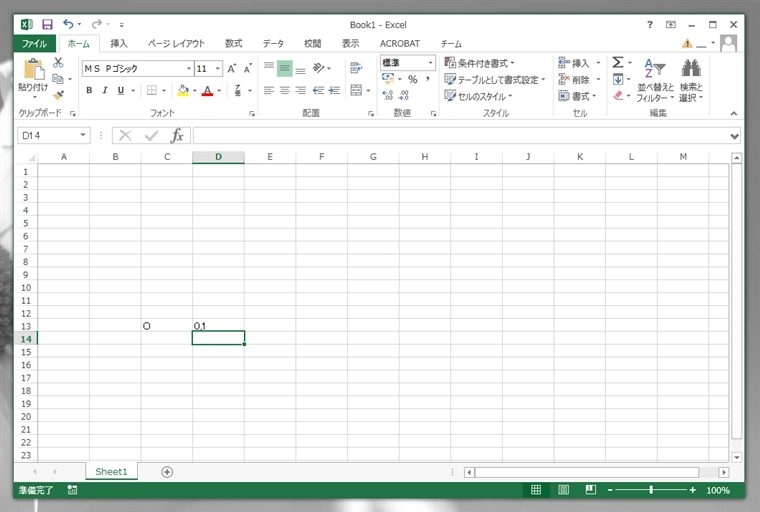Toggle Italic formatting
760x512 pixels.
click(105, 90)
